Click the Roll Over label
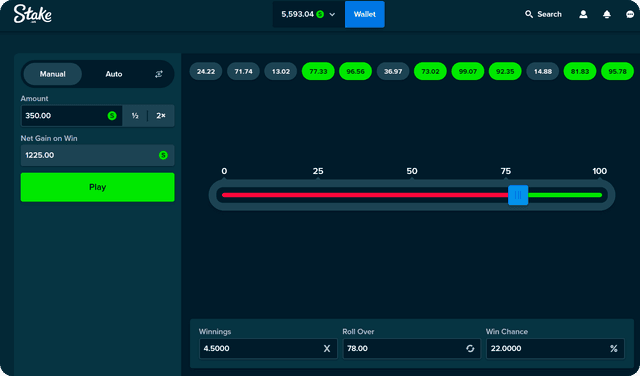 click(358, 332)
